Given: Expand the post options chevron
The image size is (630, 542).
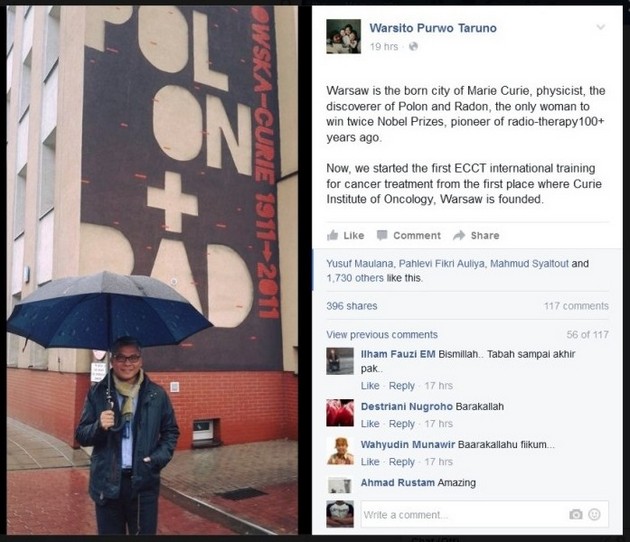Looking at the screenshot, I should pyautogui.click(x=601, y=27).
